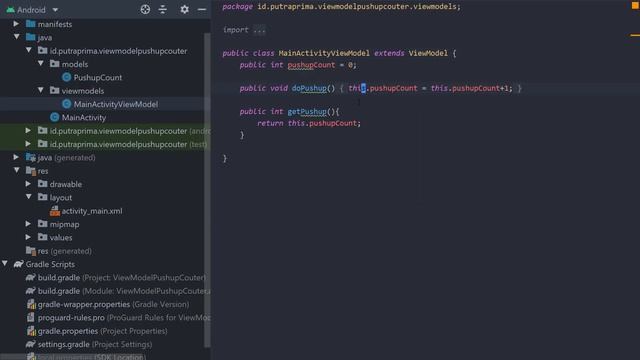
Task: Click the Collapse All icon in project panel
Action: tap(162, 9)
